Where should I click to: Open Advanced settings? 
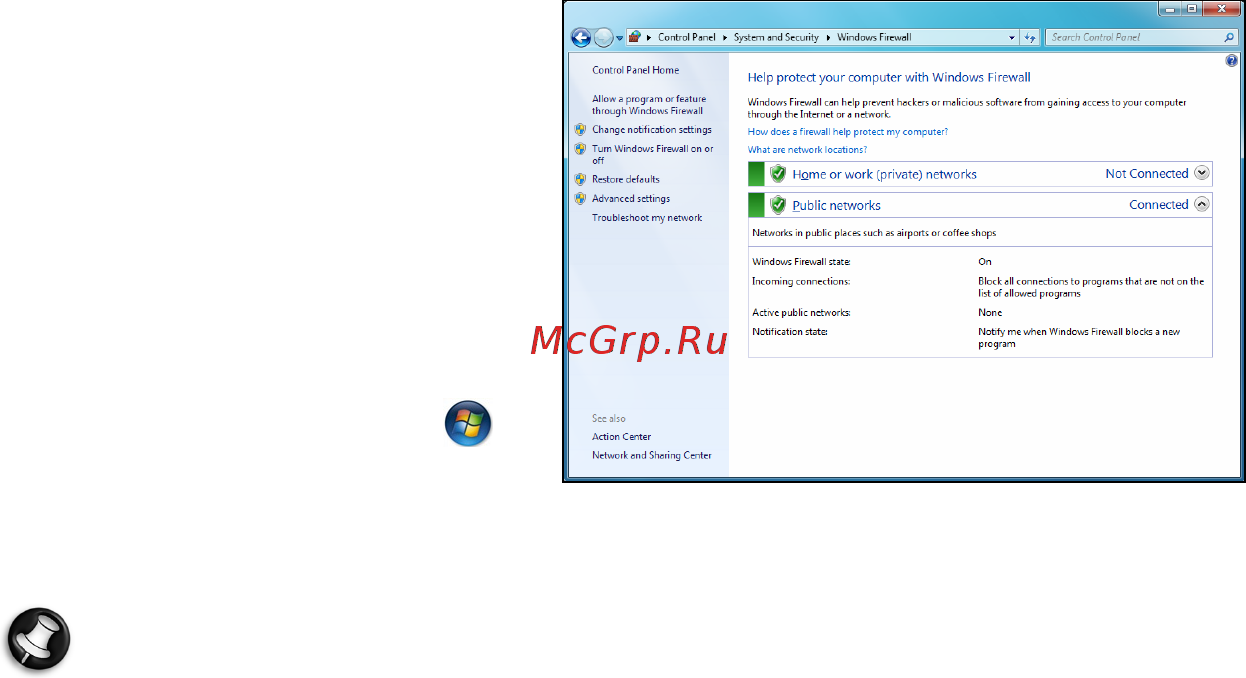click(631, 198)
